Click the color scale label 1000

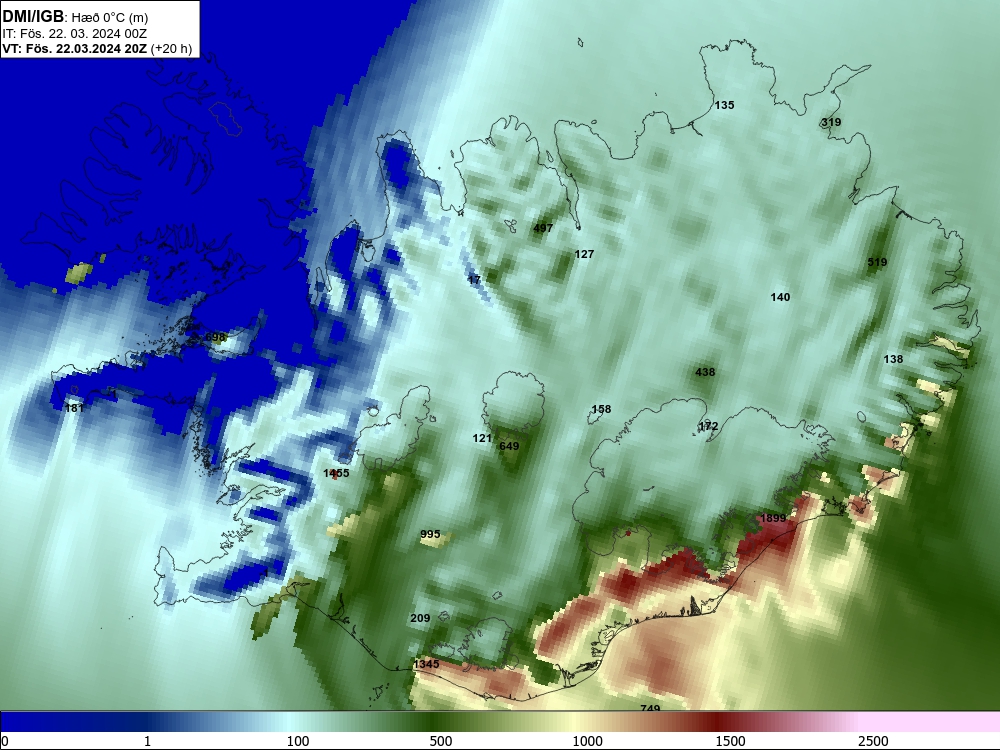click(587, 741)
